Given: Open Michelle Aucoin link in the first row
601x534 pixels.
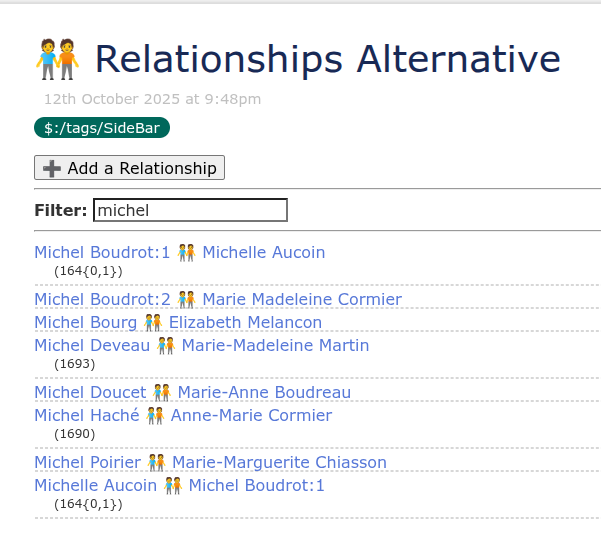Looking at the screenshot, I should pyautogui.click(x=263, y=252).
